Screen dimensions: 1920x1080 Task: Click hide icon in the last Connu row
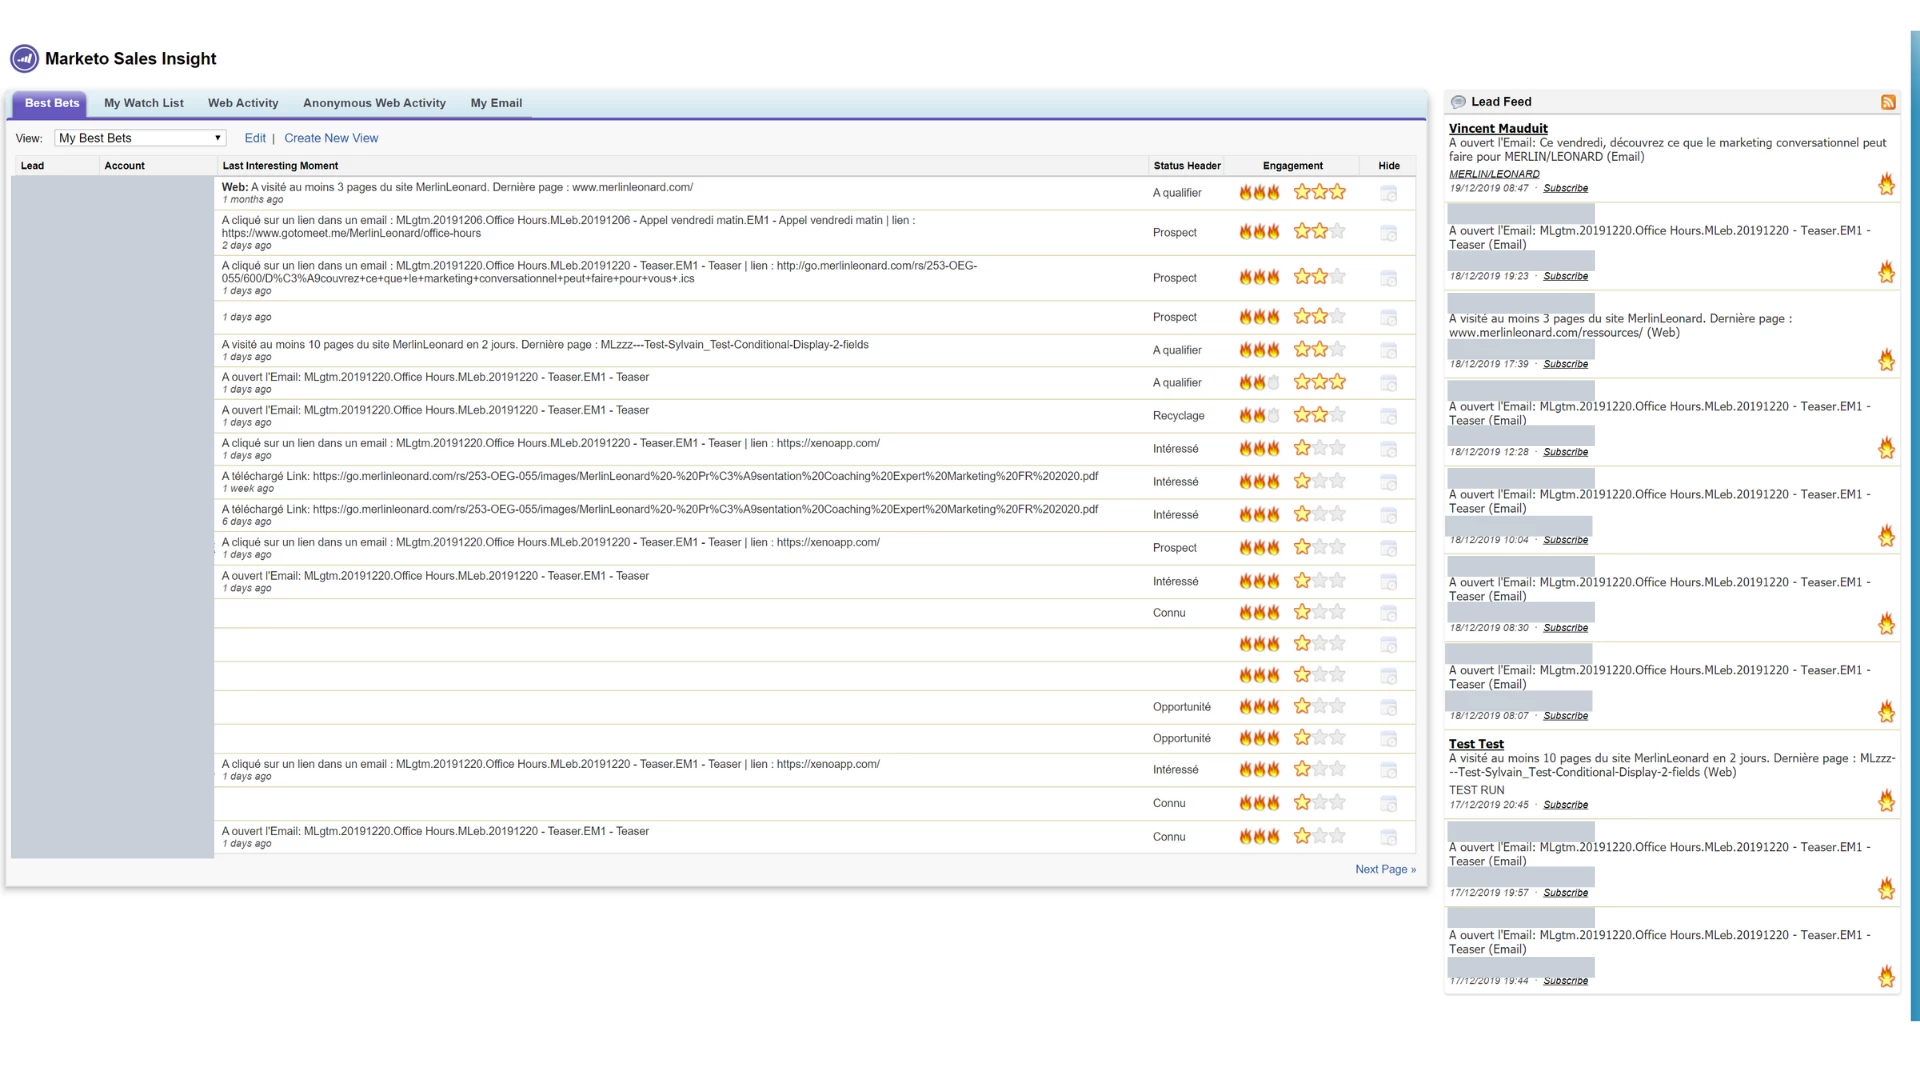[1388, 837]
